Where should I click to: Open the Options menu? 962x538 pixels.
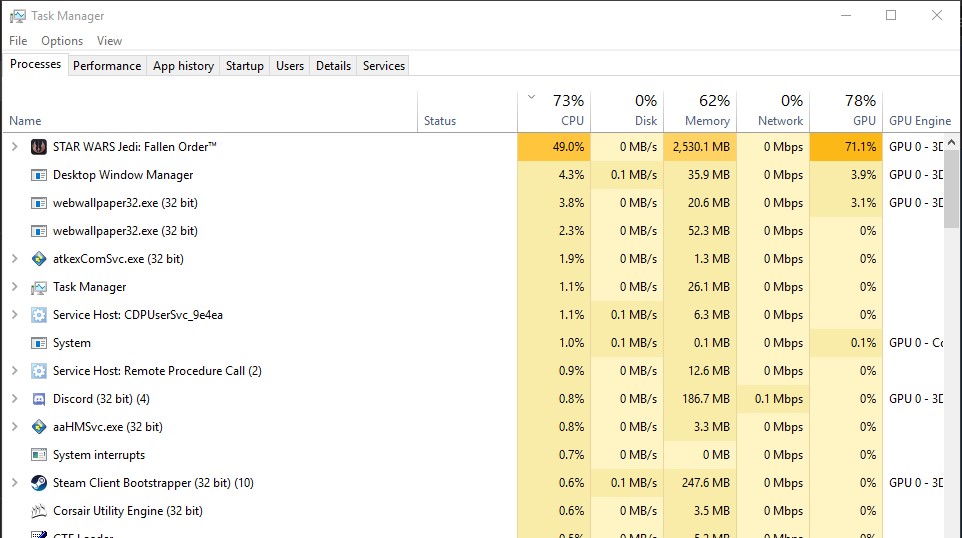coord(62,41)
